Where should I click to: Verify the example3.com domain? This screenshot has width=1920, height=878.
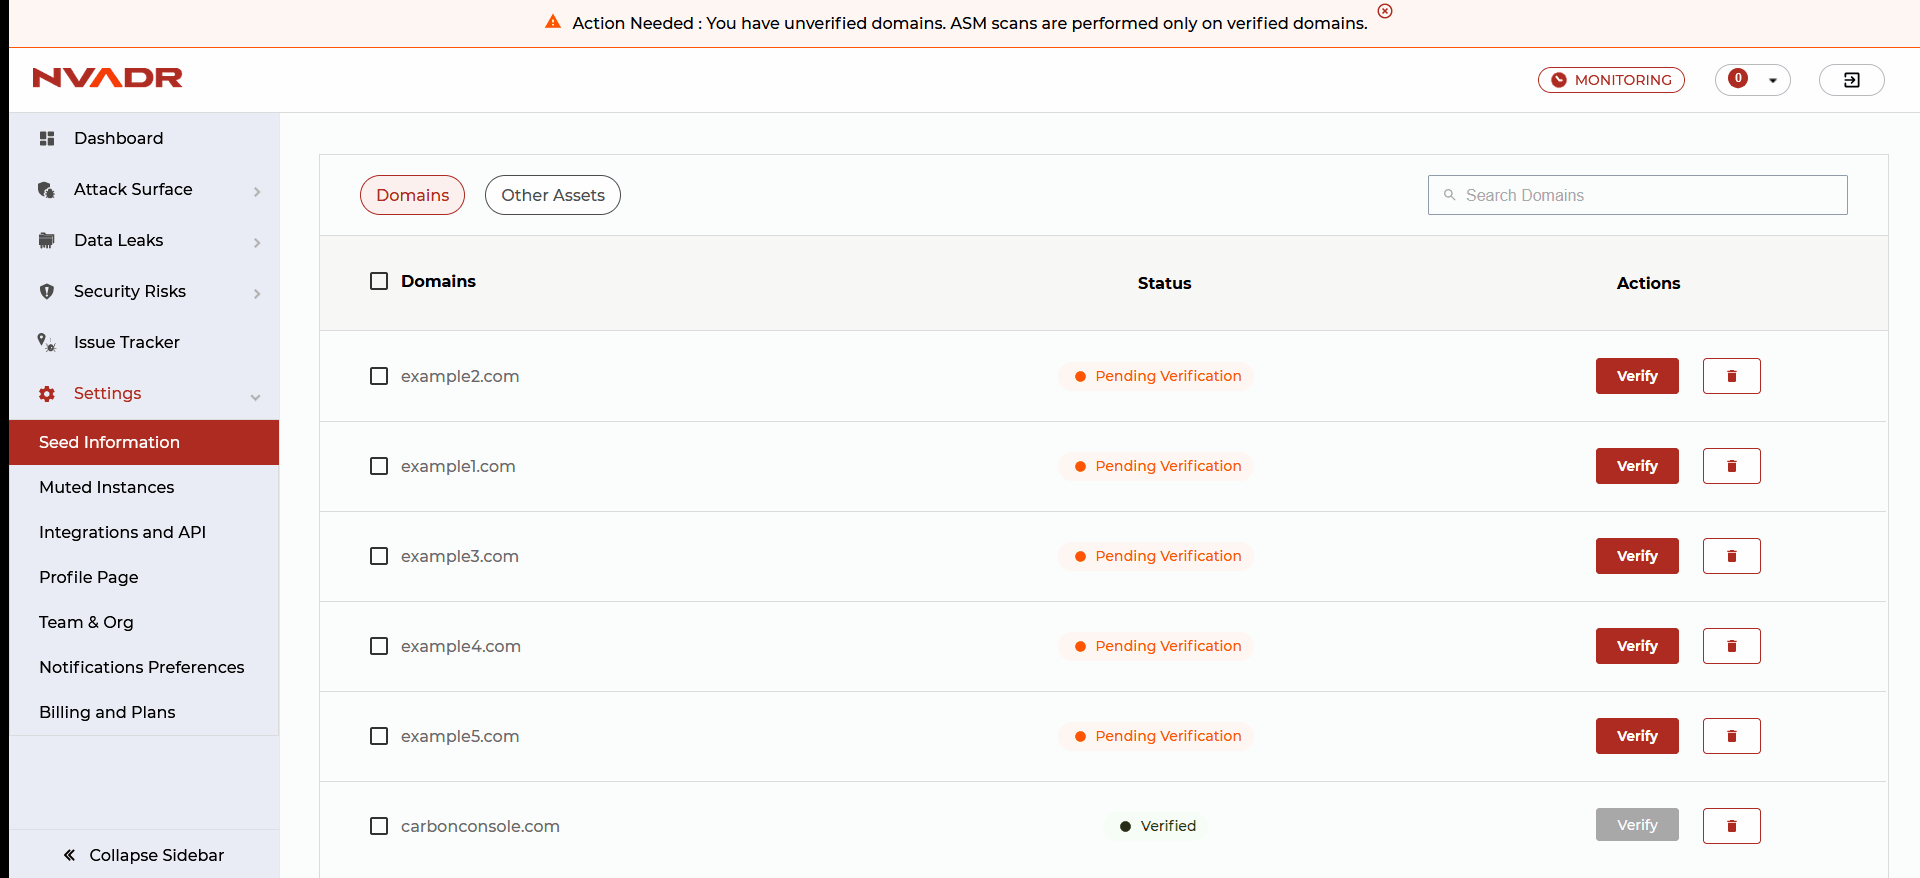pyautogui.click(x=1637, y=556)
